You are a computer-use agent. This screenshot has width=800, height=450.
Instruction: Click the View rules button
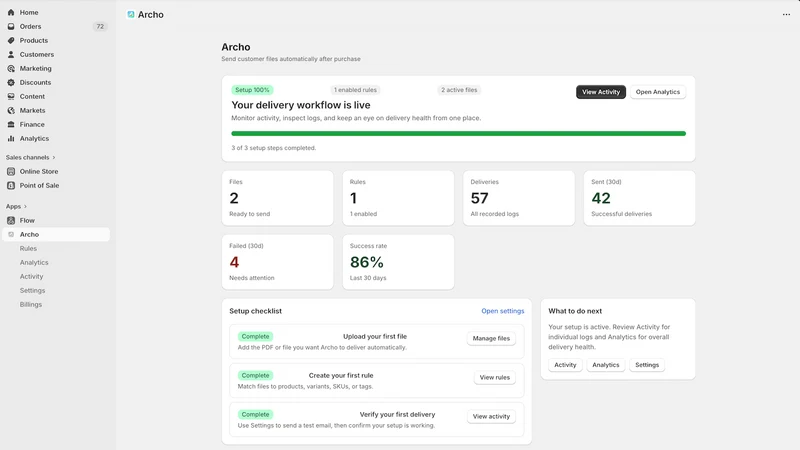pos(494,378)
